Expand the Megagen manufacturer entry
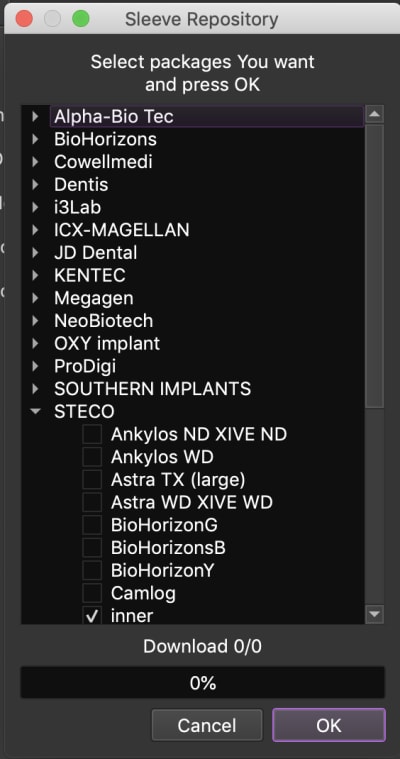Image resolution: width=400 pixels, height=759 pixels. point(35,298)
